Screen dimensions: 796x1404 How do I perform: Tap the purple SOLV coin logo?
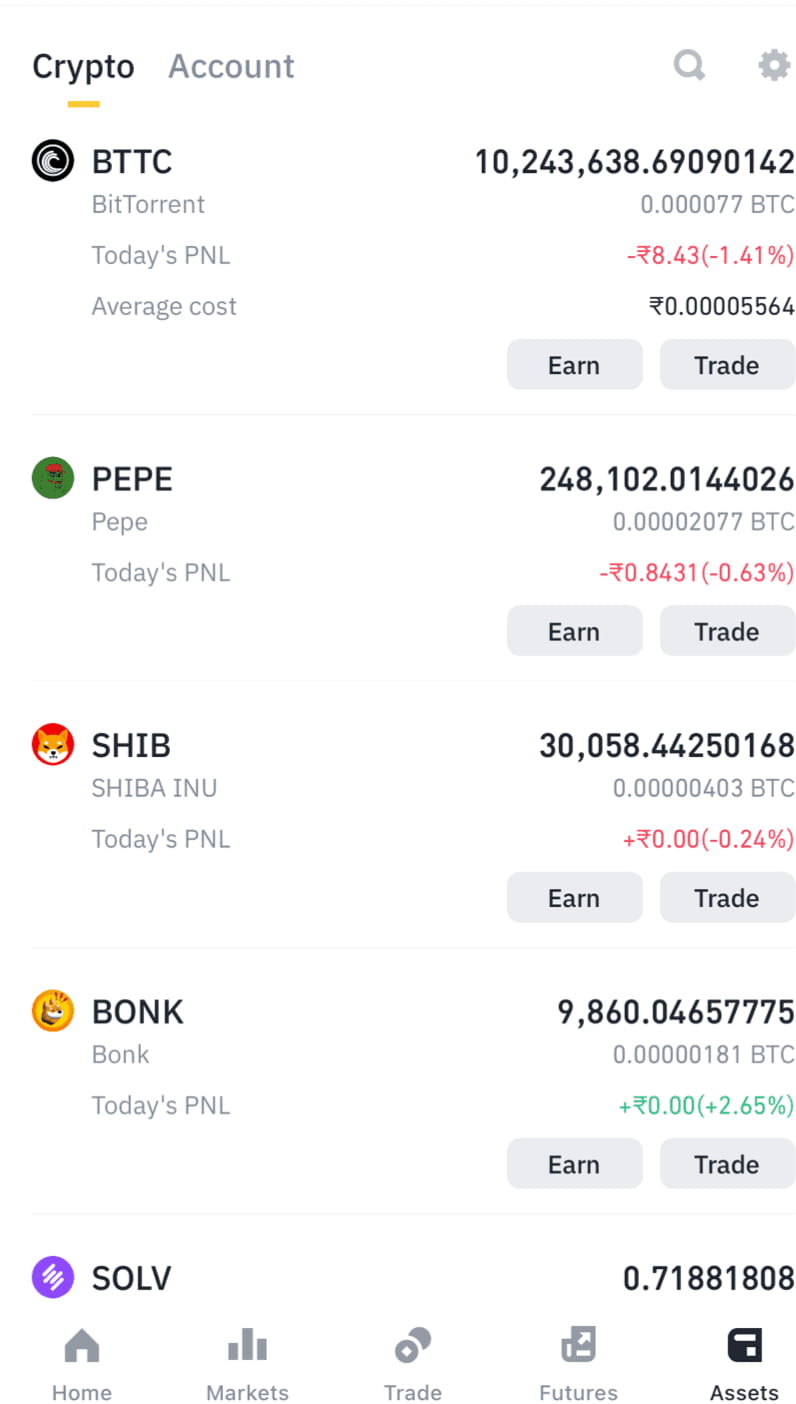pyautogui.click(x=53, y=1277)
